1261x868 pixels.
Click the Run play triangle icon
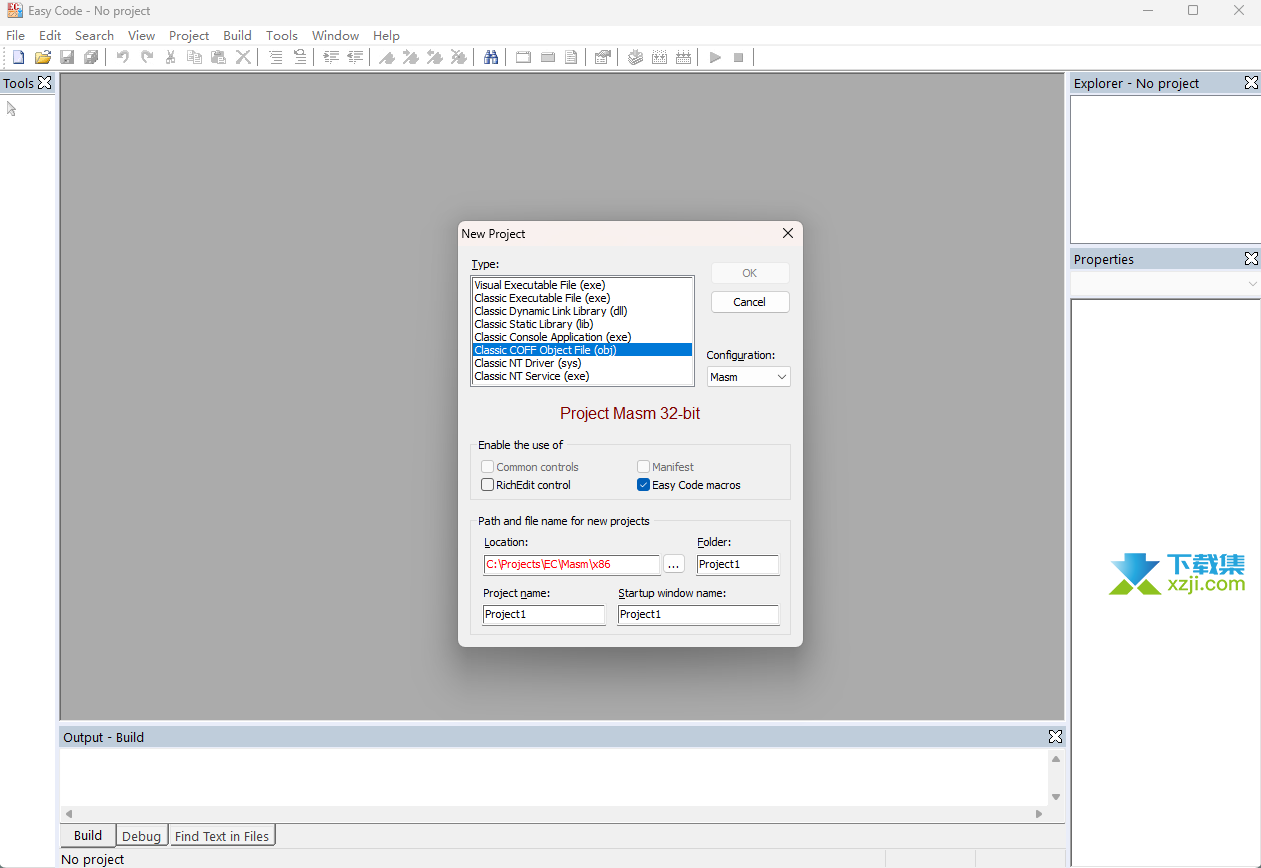[x=715, y=57]
